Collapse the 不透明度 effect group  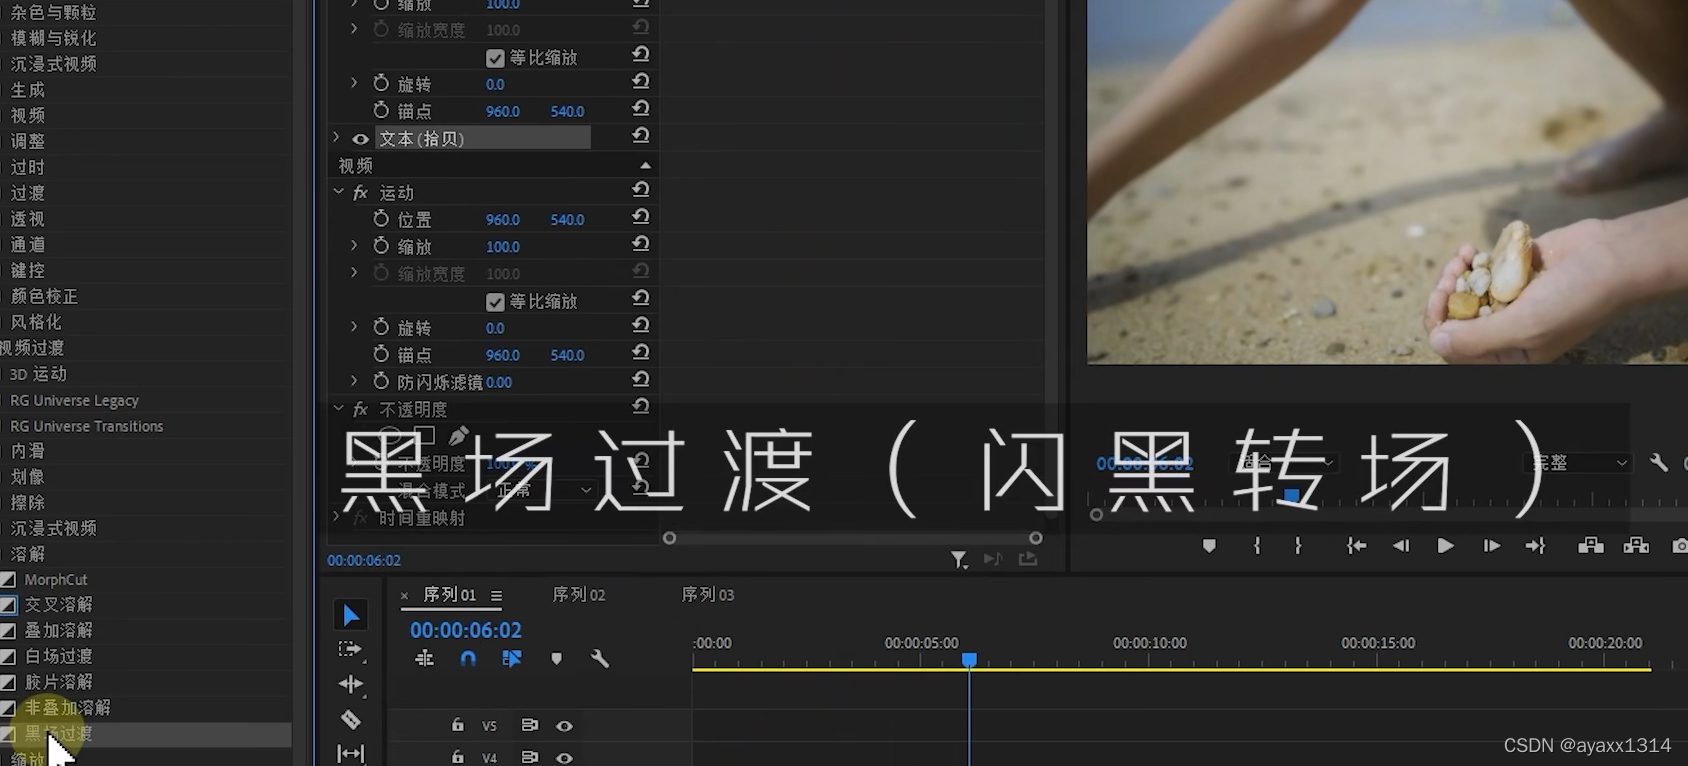338,409
